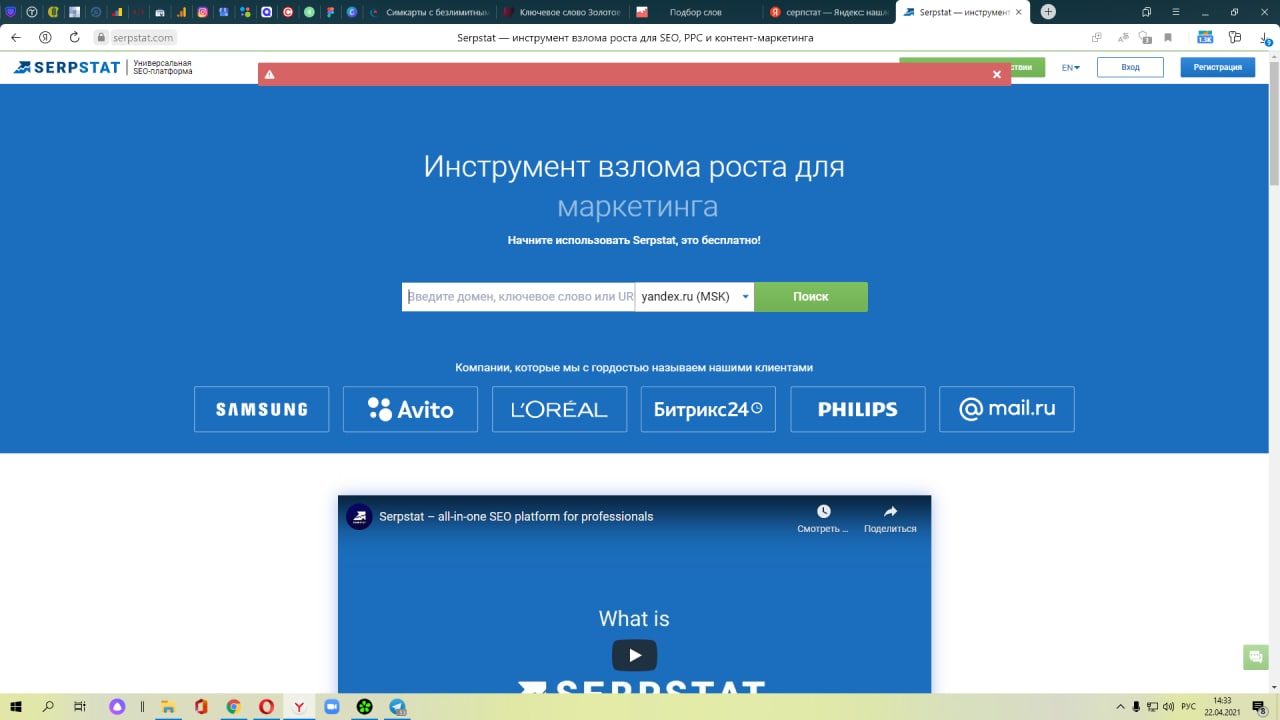Close the Serpstat browser tab
Image resolution: width=1280 pixels, height=720 pixels.
[x=1019, y=12]
